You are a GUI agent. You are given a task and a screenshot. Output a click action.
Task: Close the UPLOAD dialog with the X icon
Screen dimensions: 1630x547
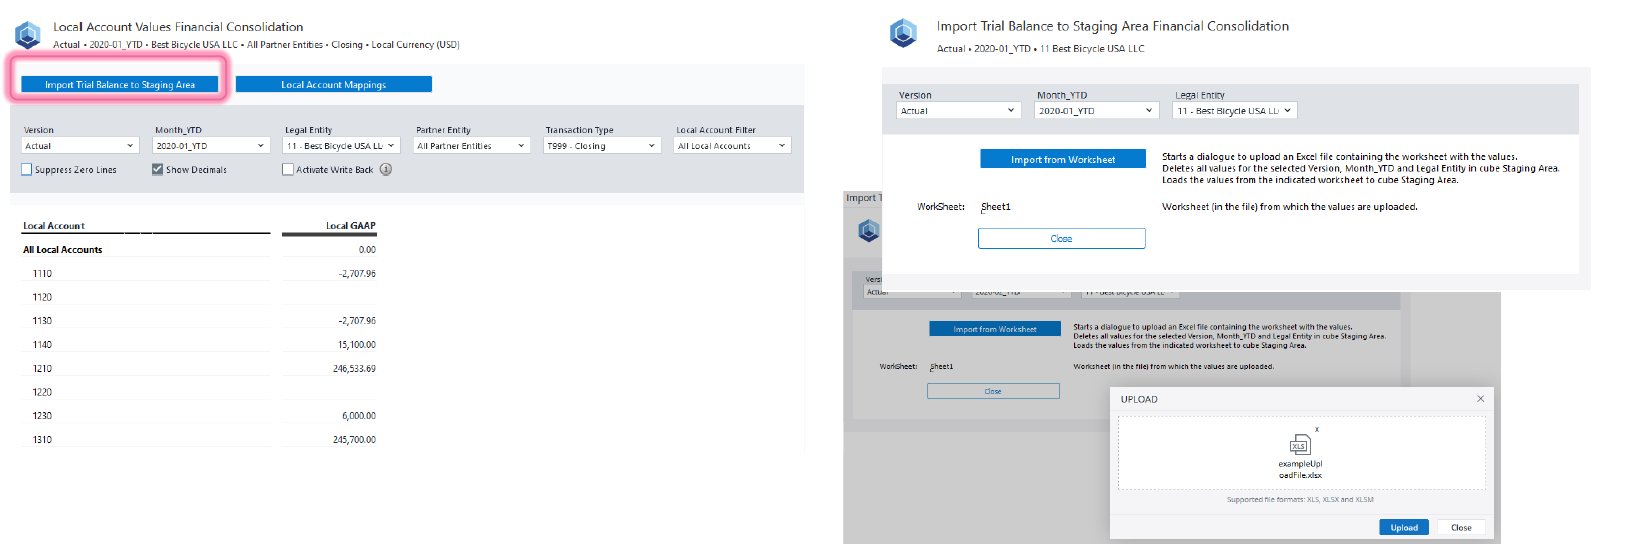pos(1480,399)
